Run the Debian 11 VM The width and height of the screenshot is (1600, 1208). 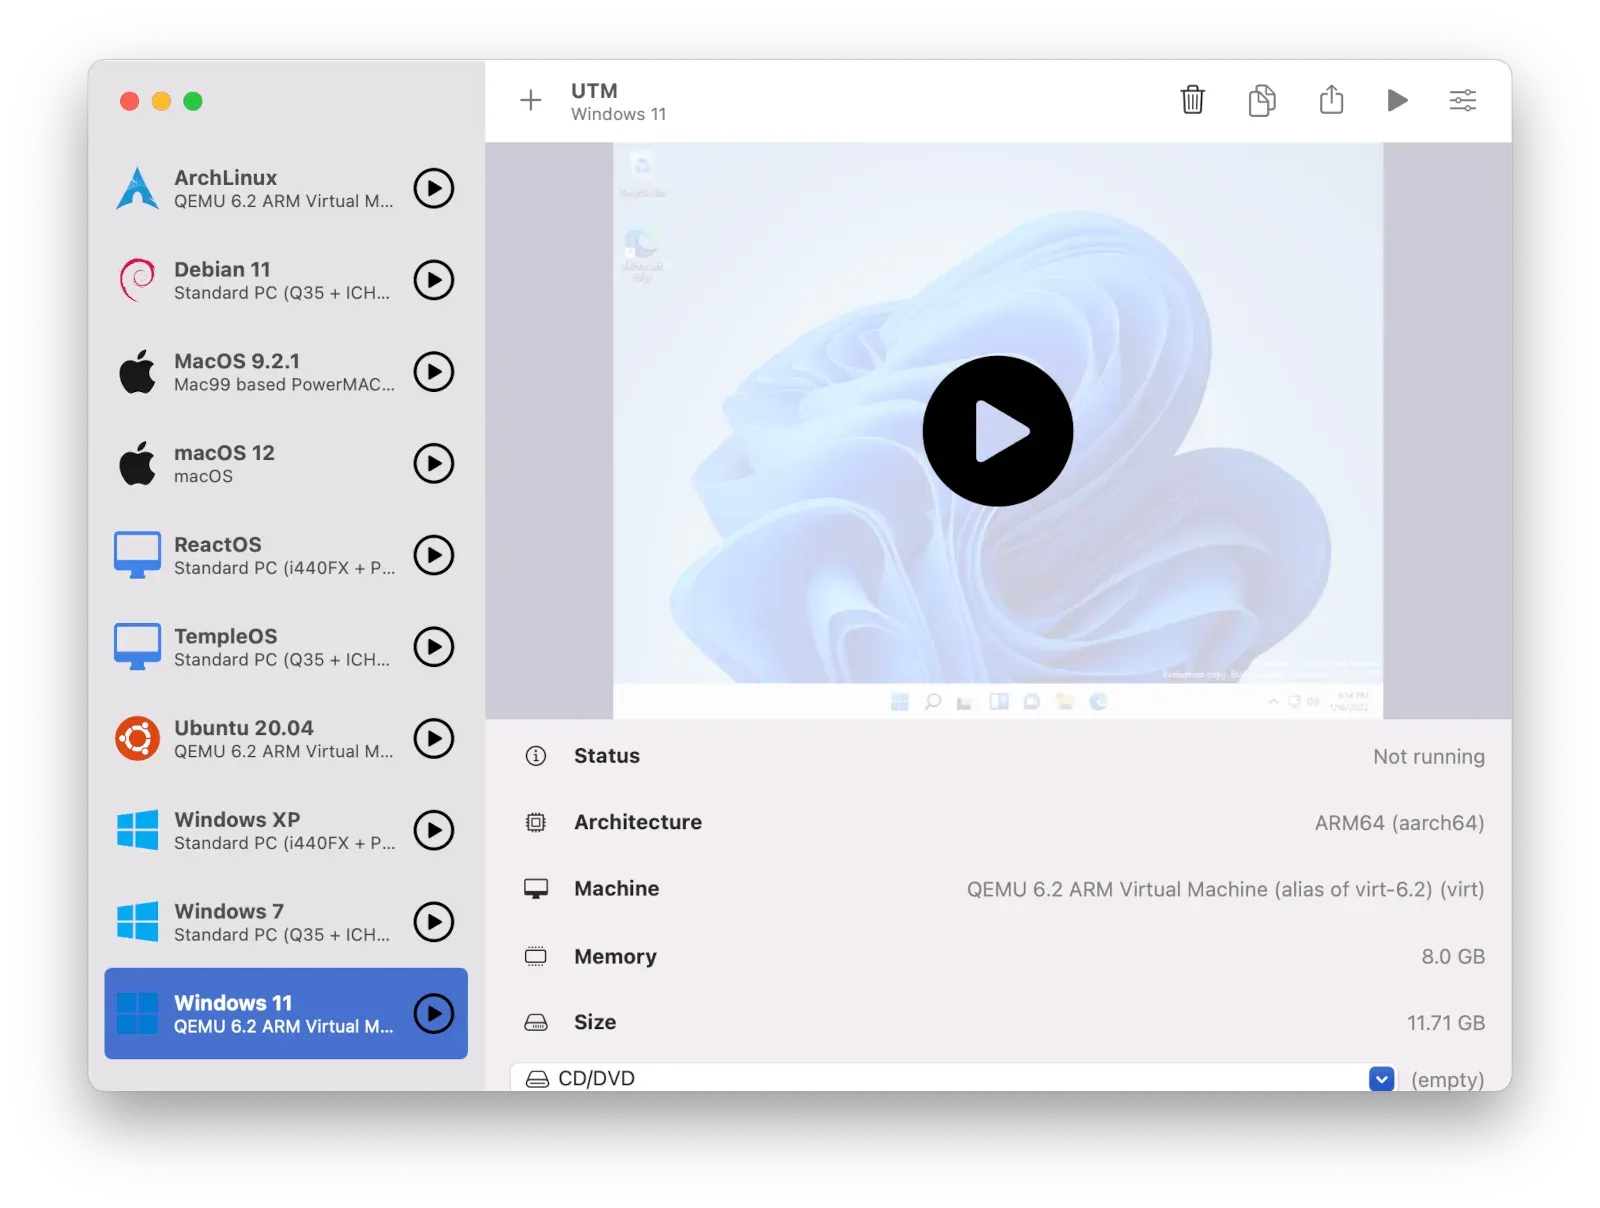[x=434, y=280]
